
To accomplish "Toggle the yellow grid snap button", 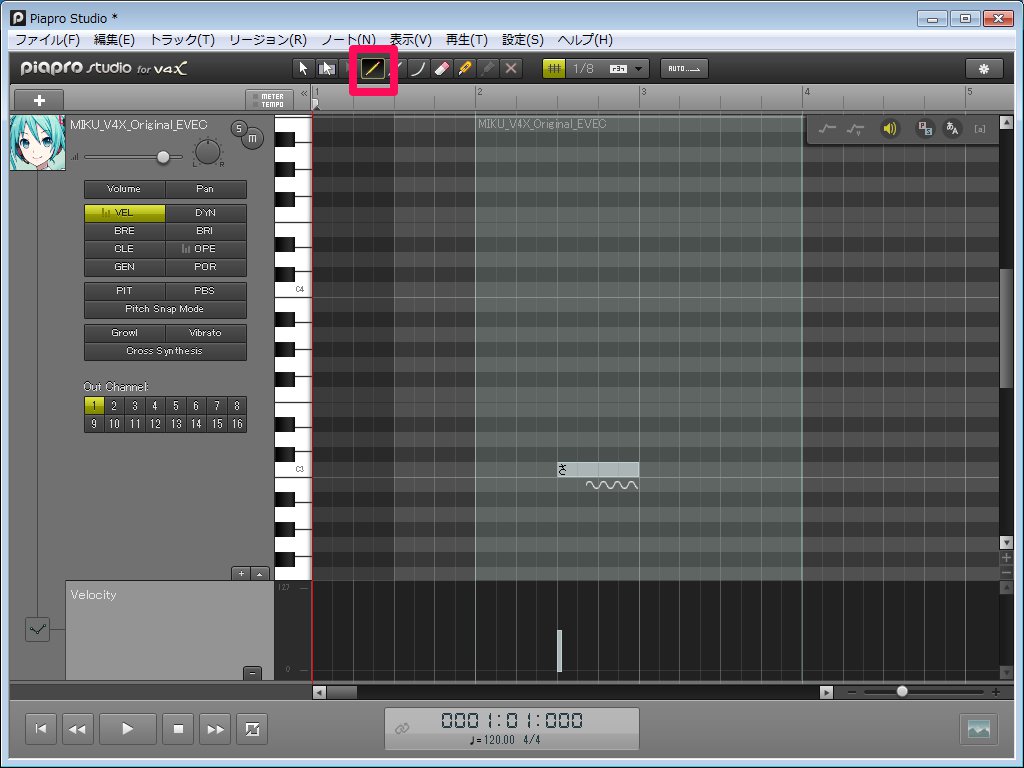I will pos(554,69).
